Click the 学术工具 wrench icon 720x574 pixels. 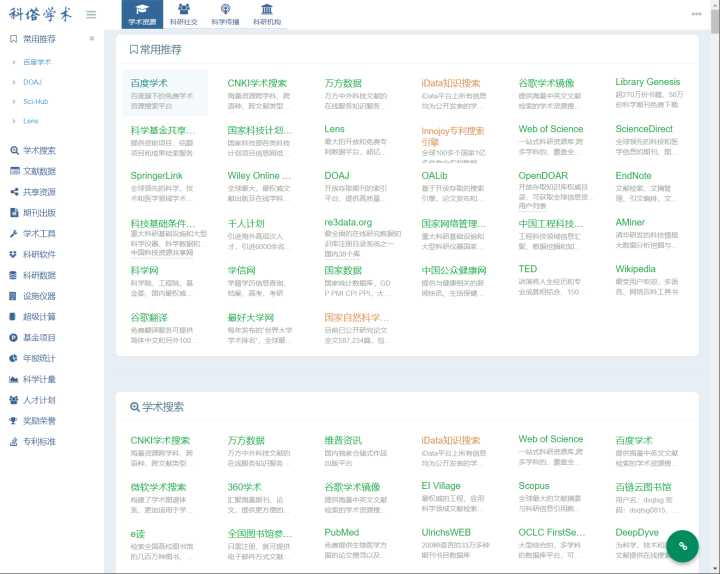(14, 233)
